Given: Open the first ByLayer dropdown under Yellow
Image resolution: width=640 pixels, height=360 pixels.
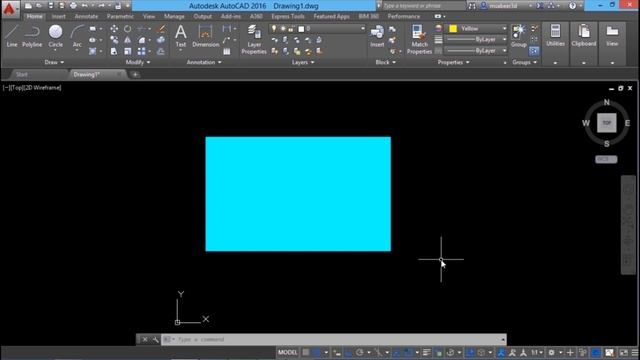Looking at the screenshot, I should (x=476, y=40).
